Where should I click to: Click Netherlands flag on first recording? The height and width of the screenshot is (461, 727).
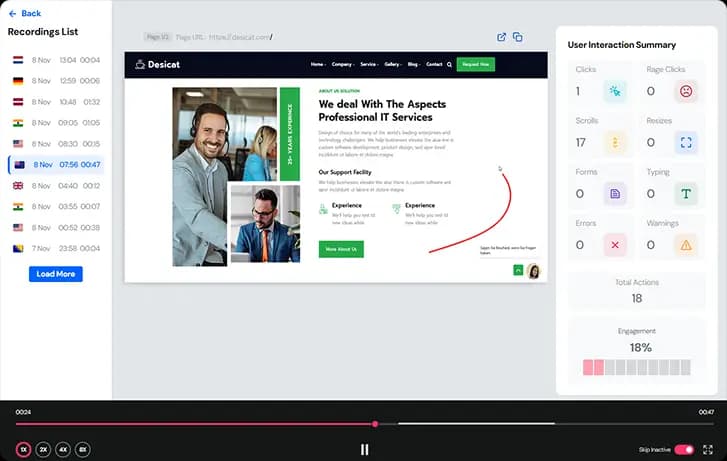click(x=18, y=60)
